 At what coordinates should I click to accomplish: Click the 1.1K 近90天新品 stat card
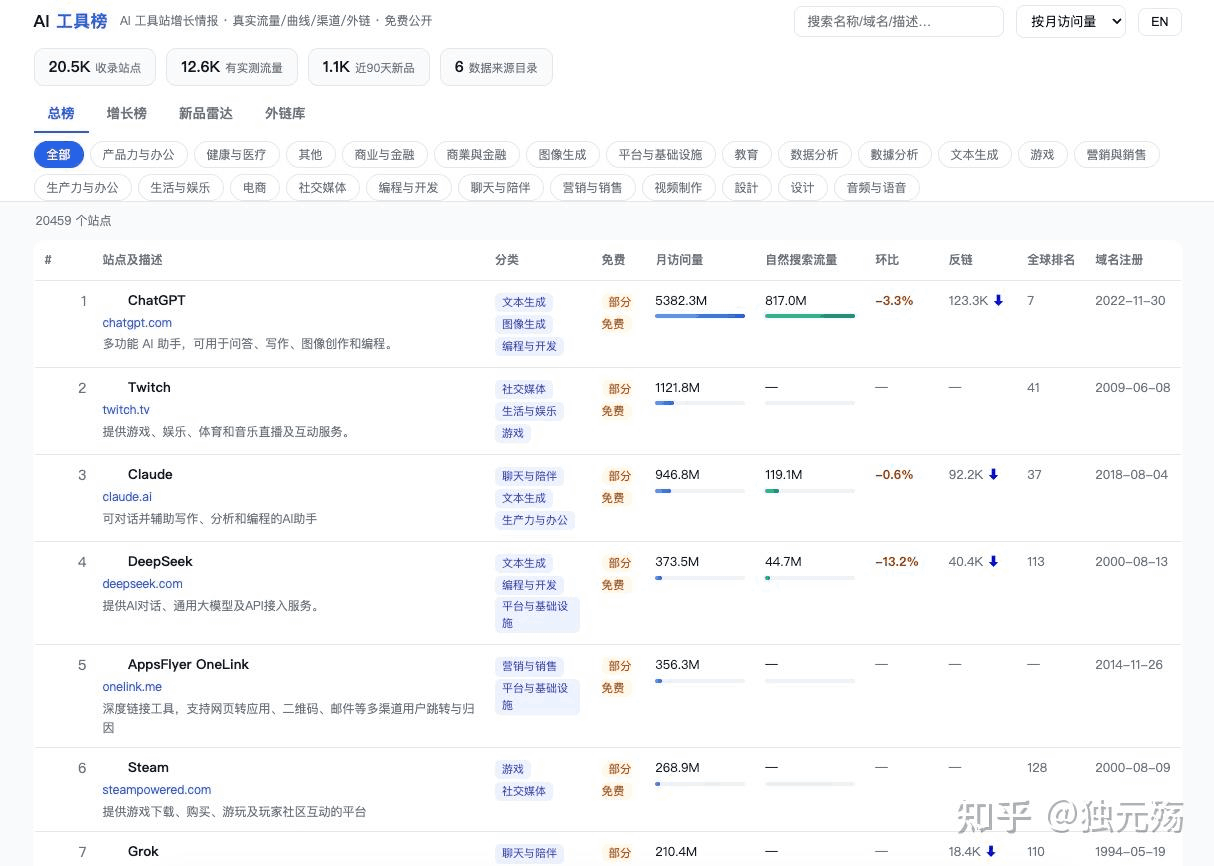[x=369, y=67]
